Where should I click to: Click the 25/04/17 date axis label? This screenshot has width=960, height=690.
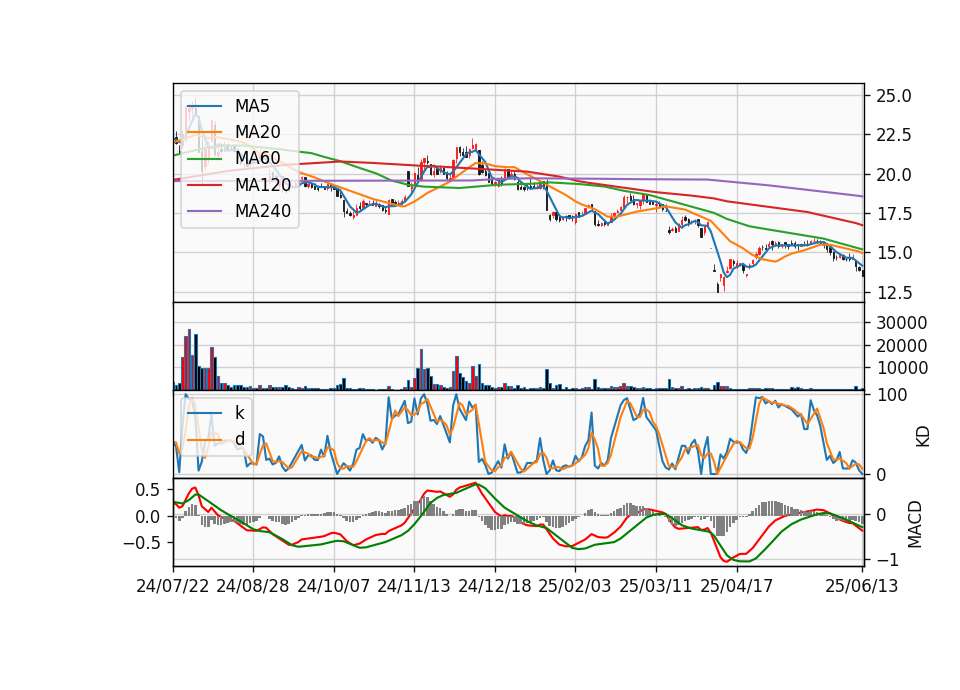coord(737,586)
